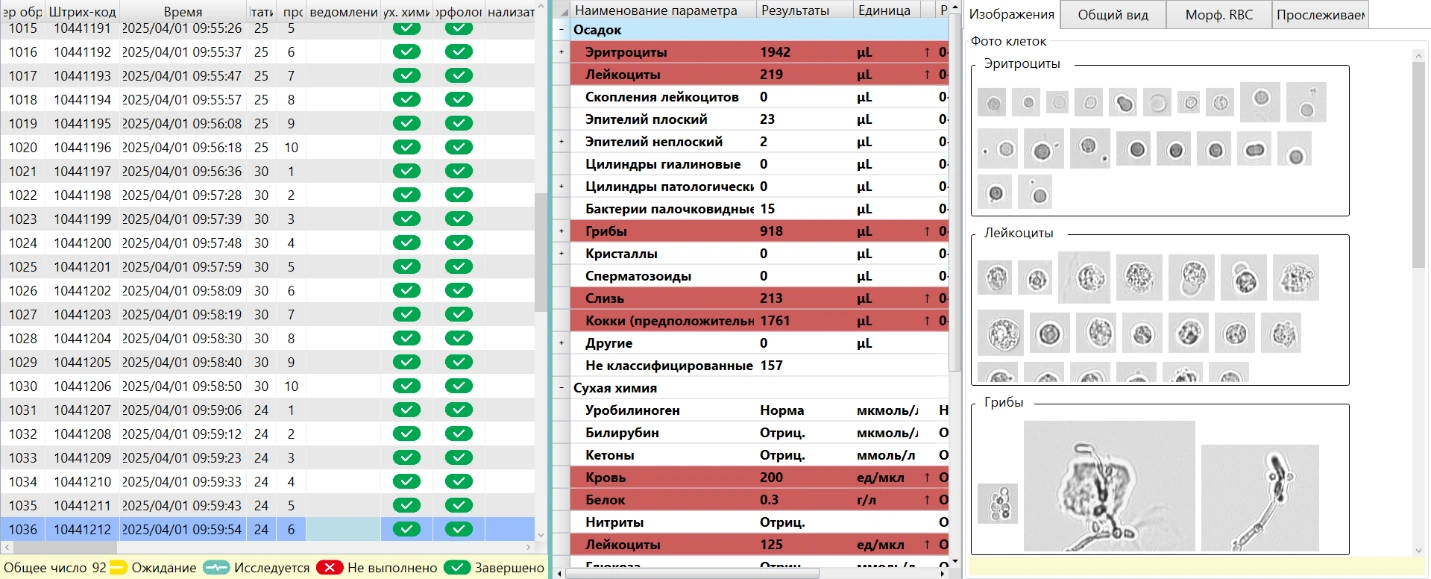Expand the Кристаллы parameter row
The width and height of the screenshot is (1431, 579).
561,254
